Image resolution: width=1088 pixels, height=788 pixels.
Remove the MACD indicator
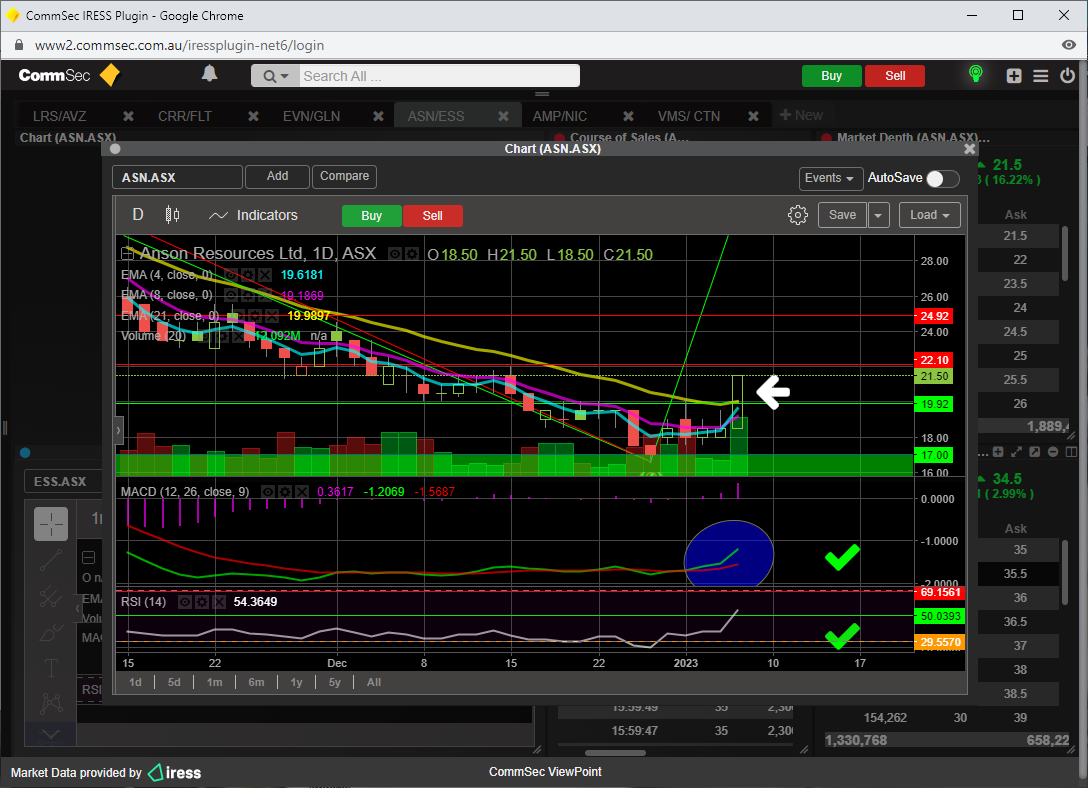click(x=301, y=492)
